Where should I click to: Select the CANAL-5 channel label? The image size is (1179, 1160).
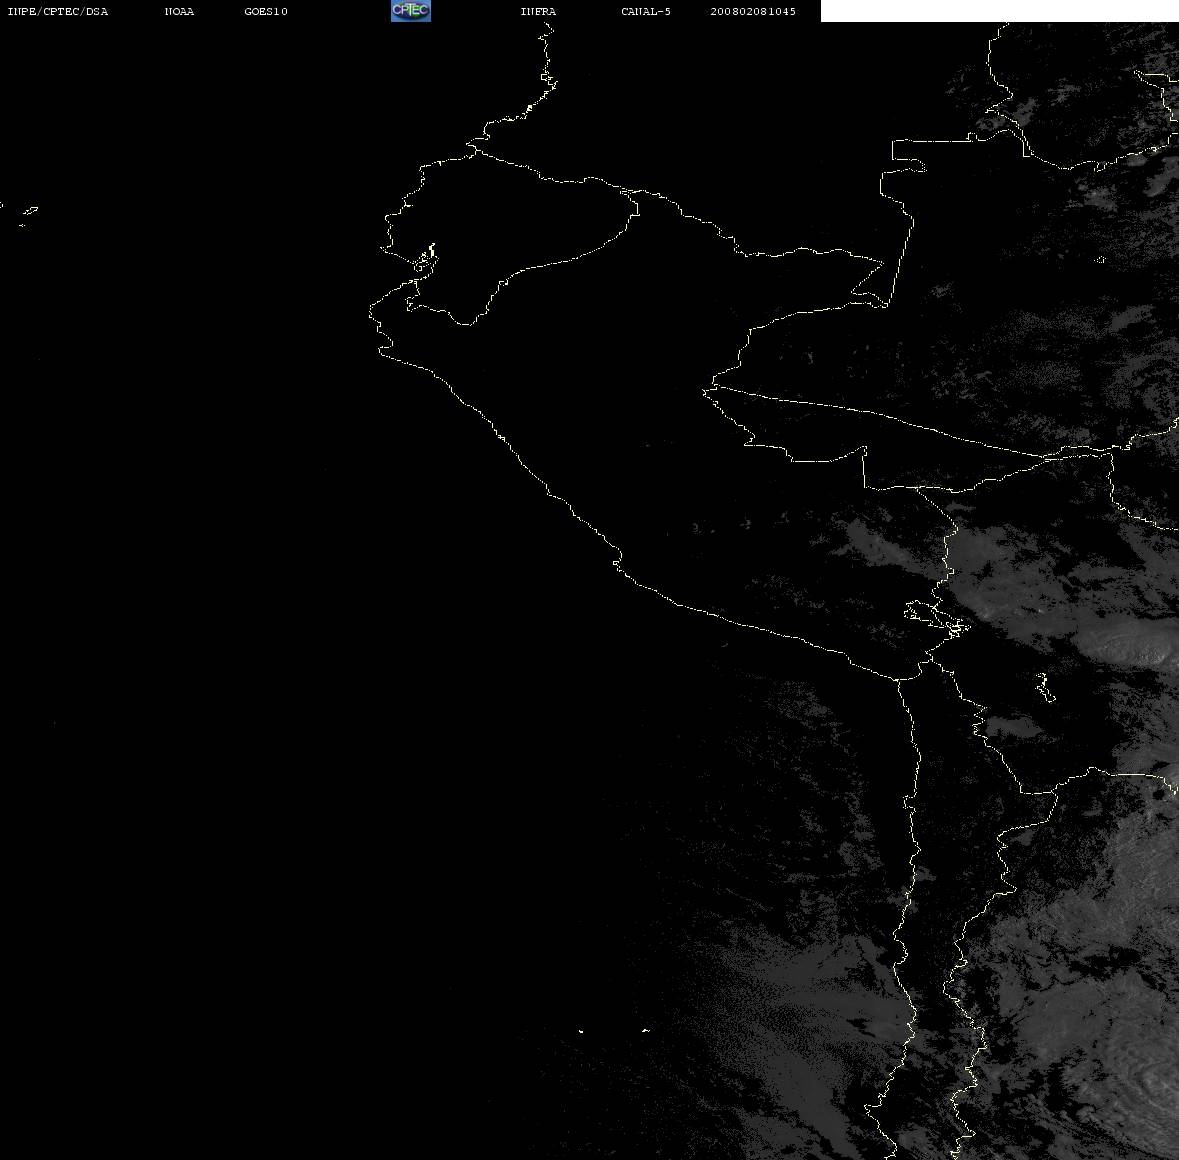646,11
